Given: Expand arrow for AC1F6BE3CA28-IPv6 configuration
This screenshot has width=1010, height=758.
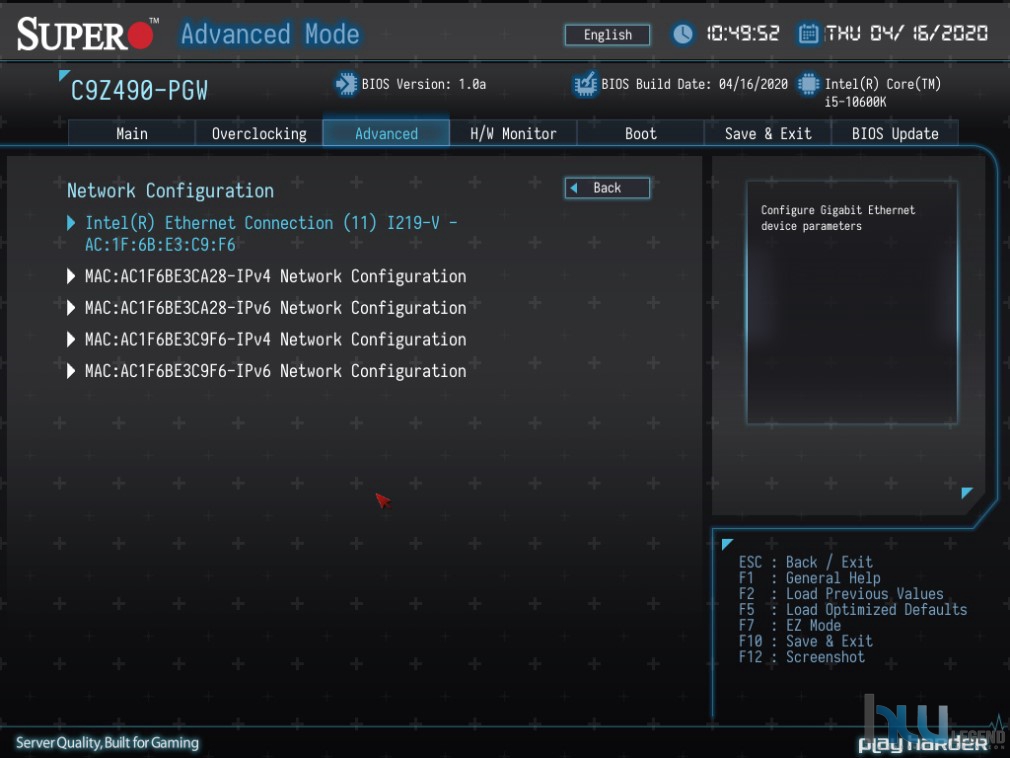Looking at the screenshot, I should [x=71, y=308].
